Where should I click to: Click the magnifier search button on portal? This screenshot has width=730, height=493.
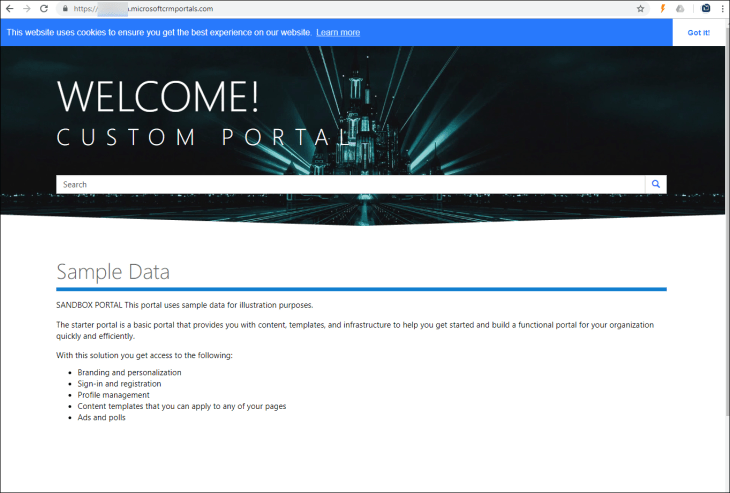click(x=656, y=184)
